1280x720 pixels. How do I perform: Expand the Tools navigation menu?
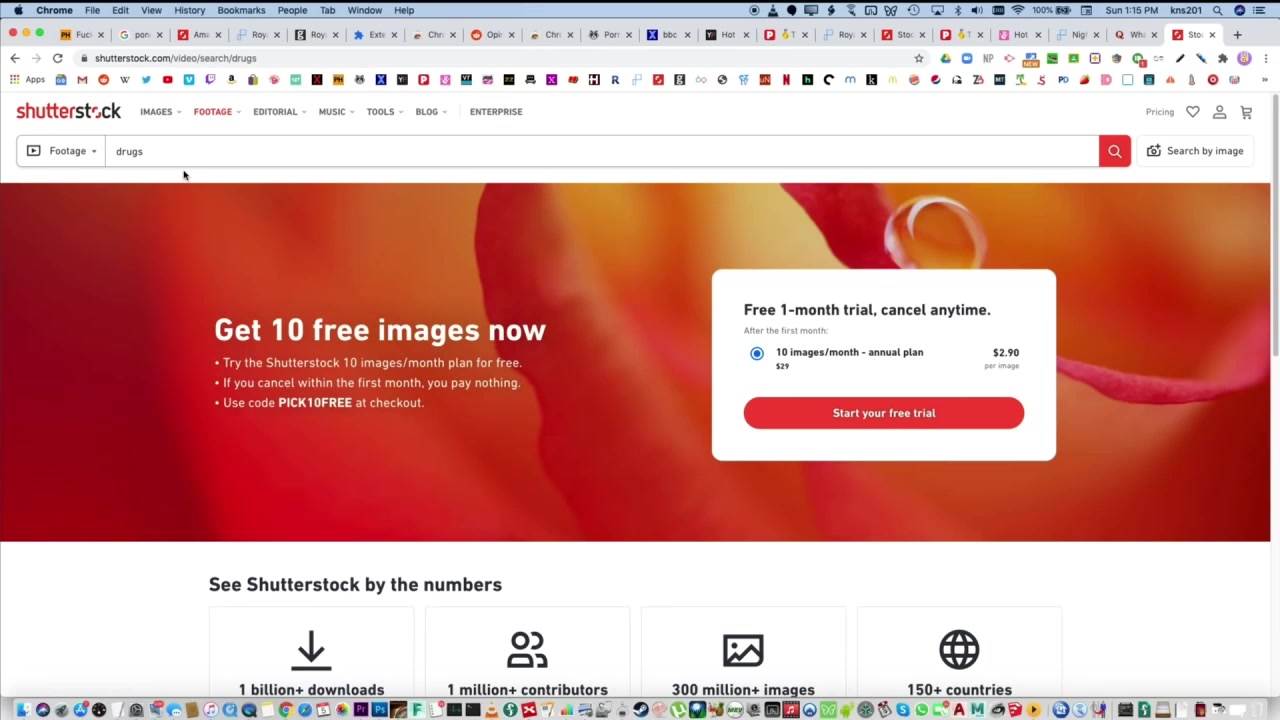384,112
